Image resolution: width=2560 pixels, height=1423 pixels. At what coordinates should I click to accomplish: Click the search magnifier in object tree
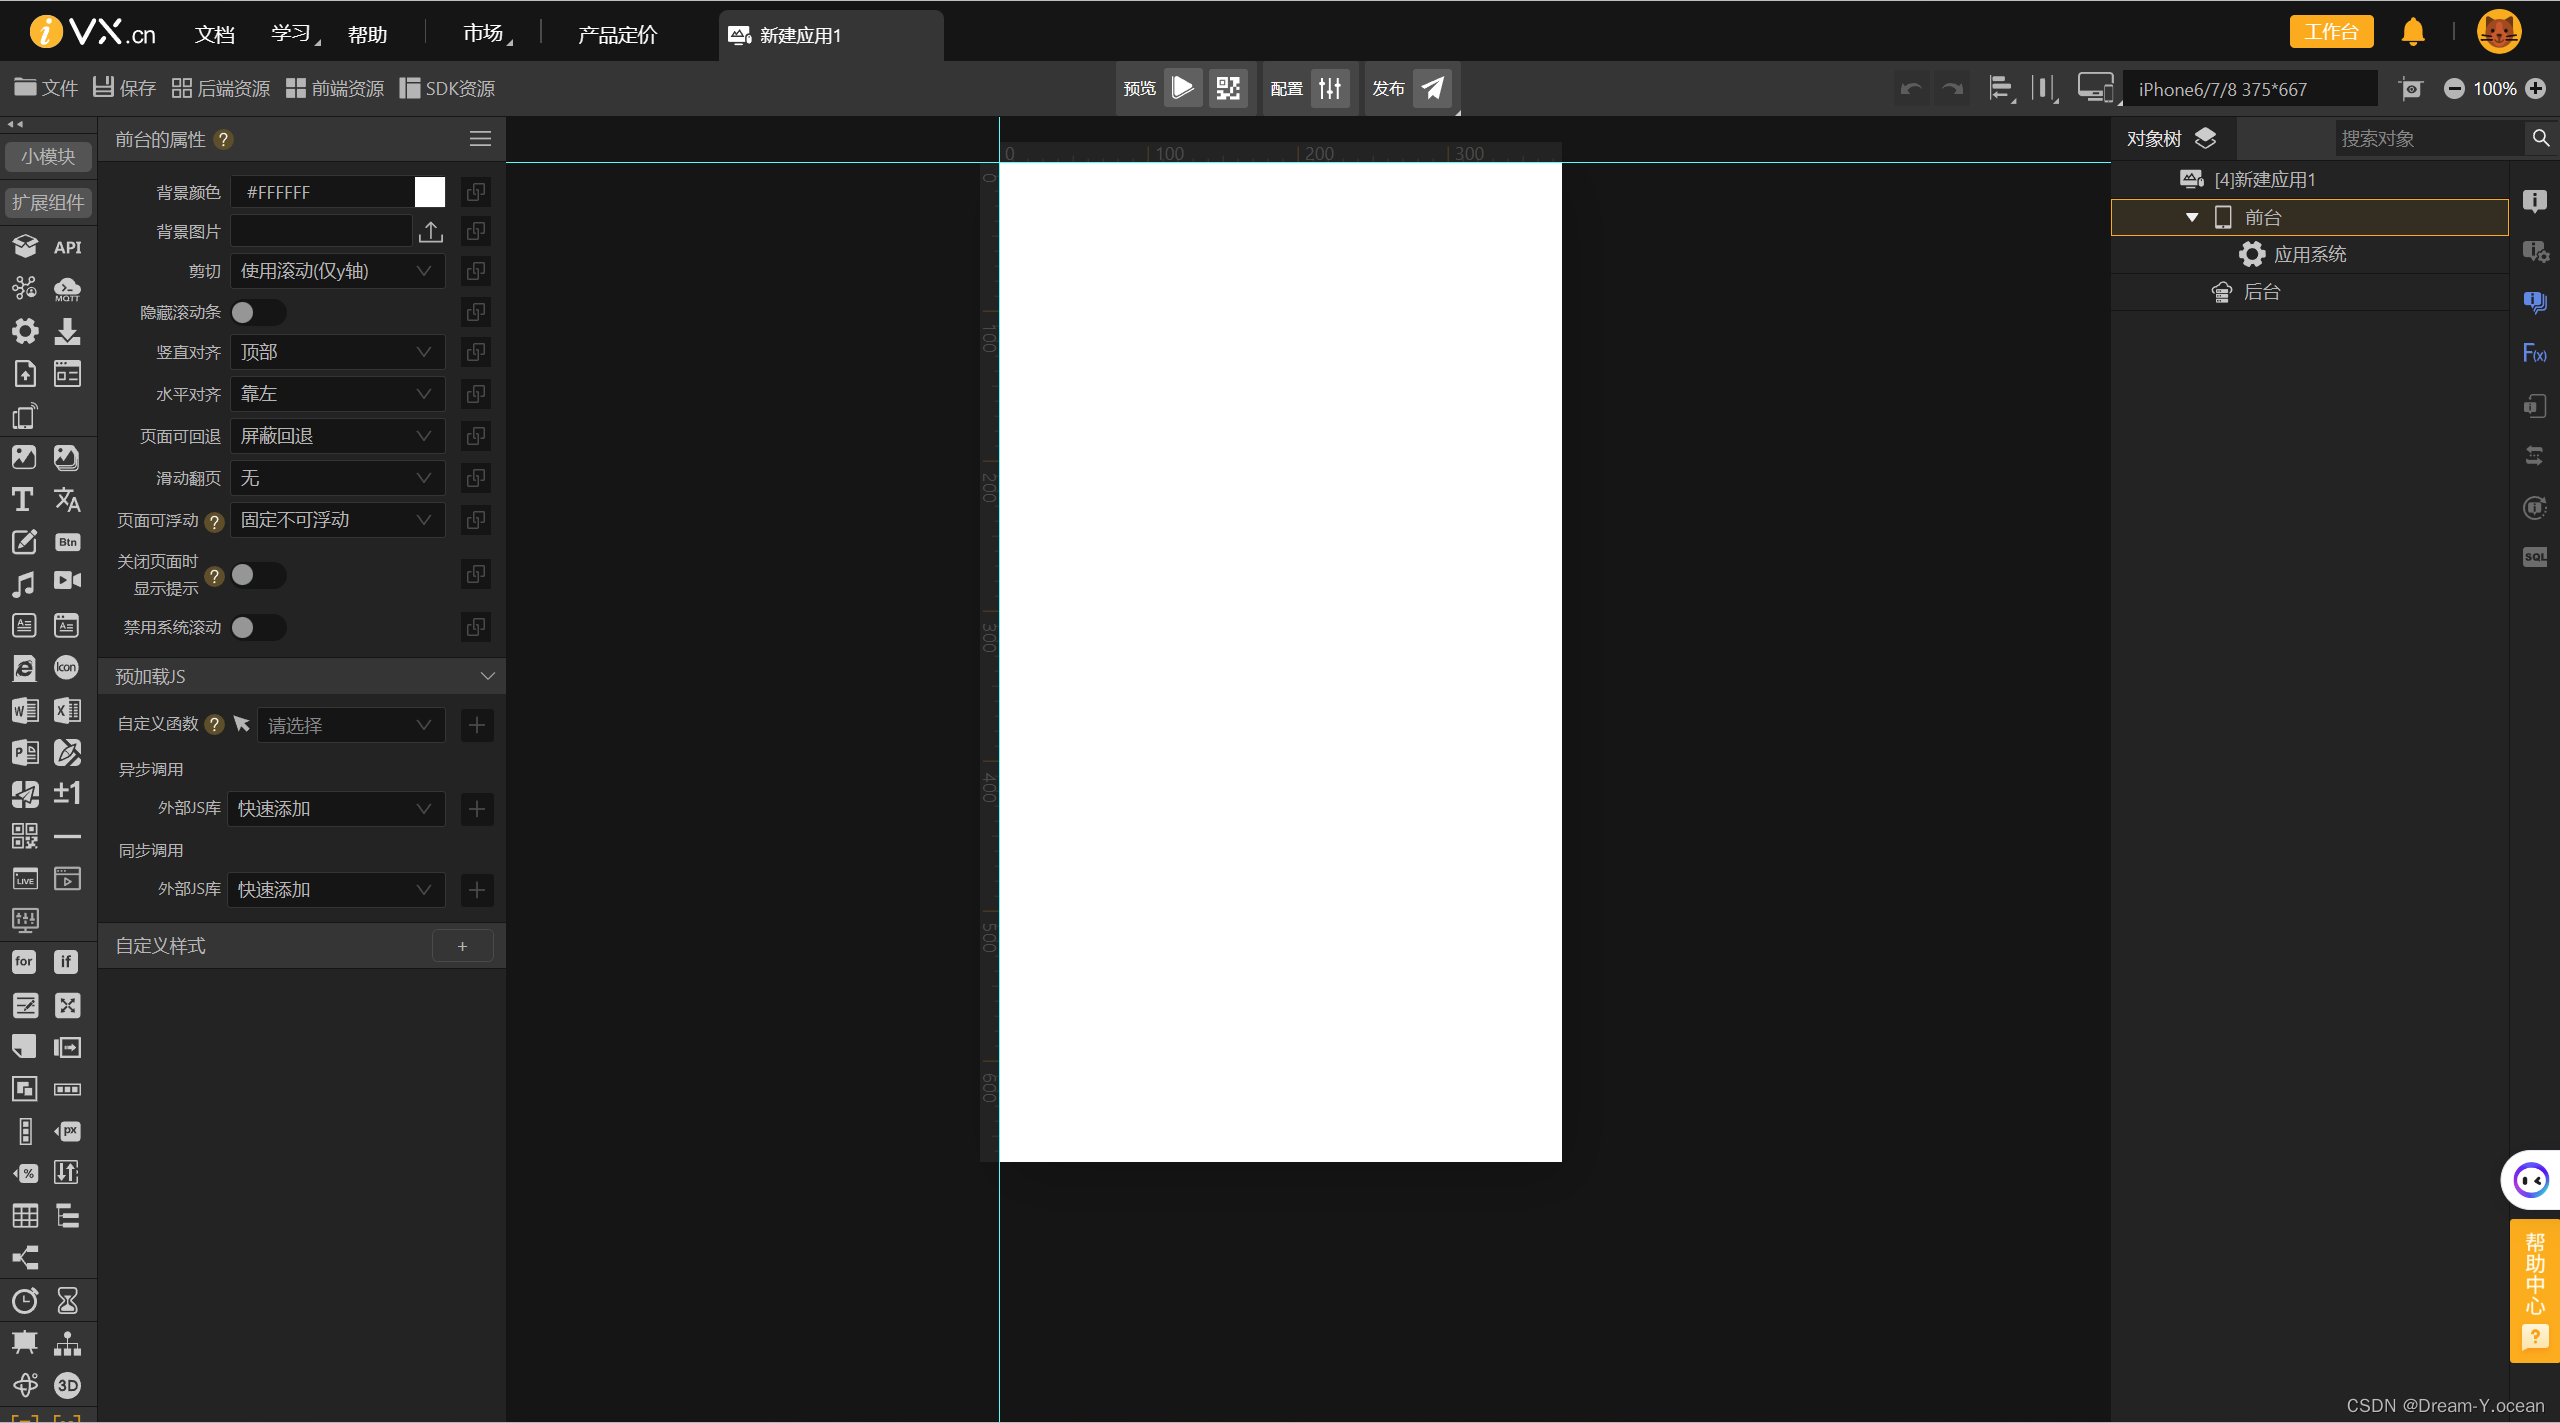2541,138
